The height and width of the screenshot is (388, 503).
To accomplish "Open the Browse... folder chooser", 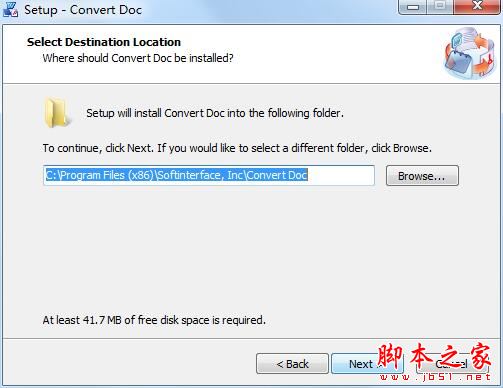I will tap(422, 176).
